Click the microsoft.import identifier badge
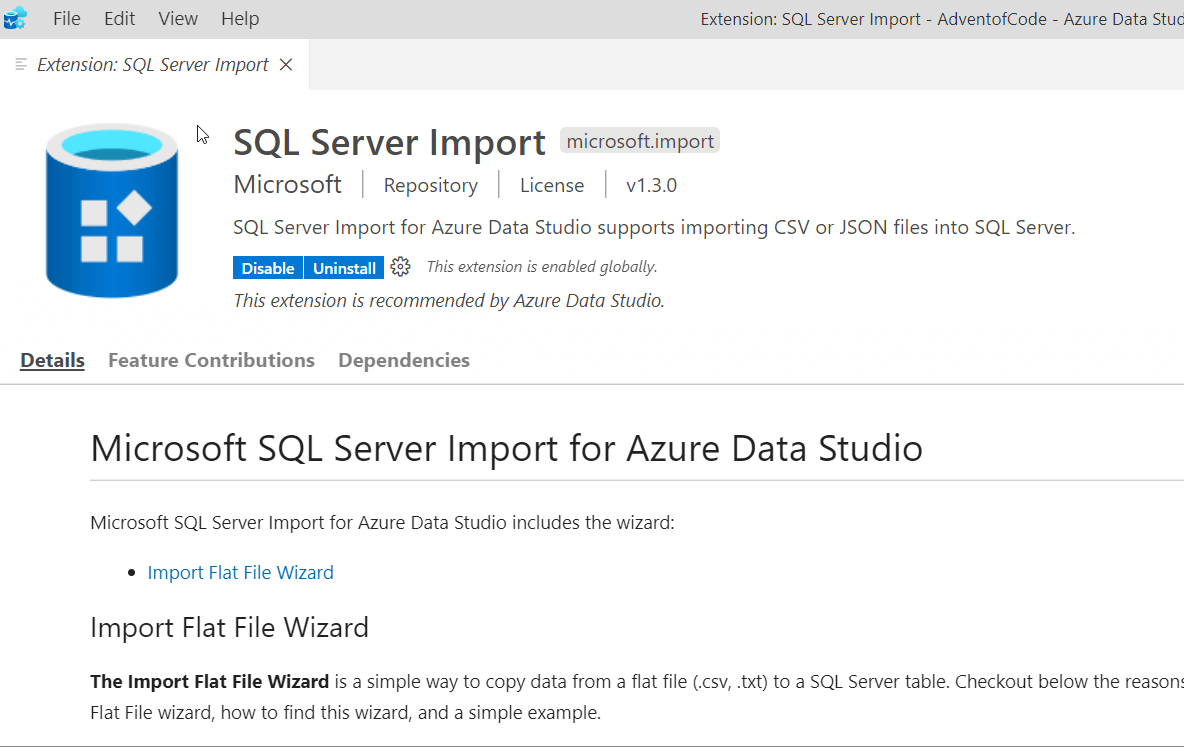 pyautogui.click(x=640, y=141)
